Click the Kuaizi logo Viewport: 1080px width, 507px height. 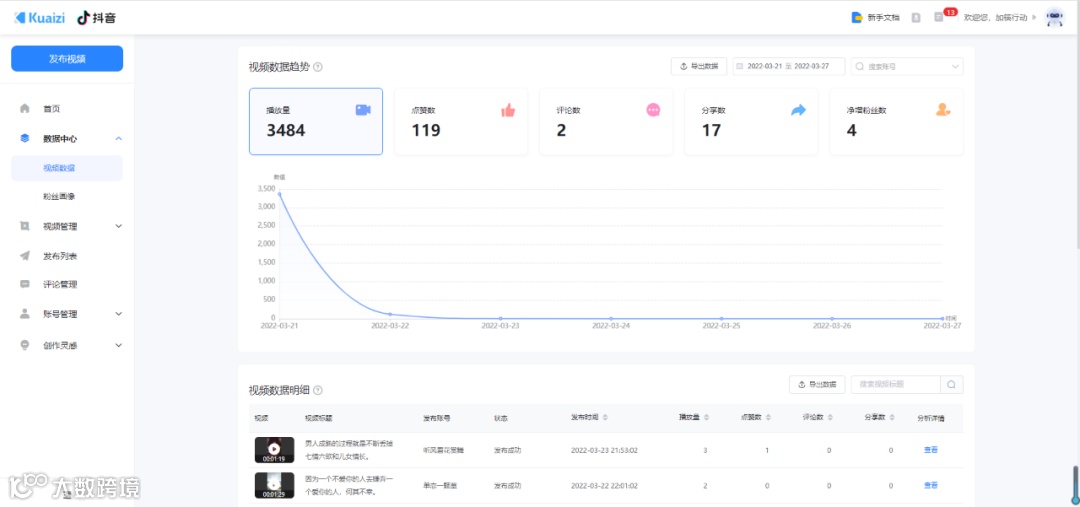[x=39, y=18]
